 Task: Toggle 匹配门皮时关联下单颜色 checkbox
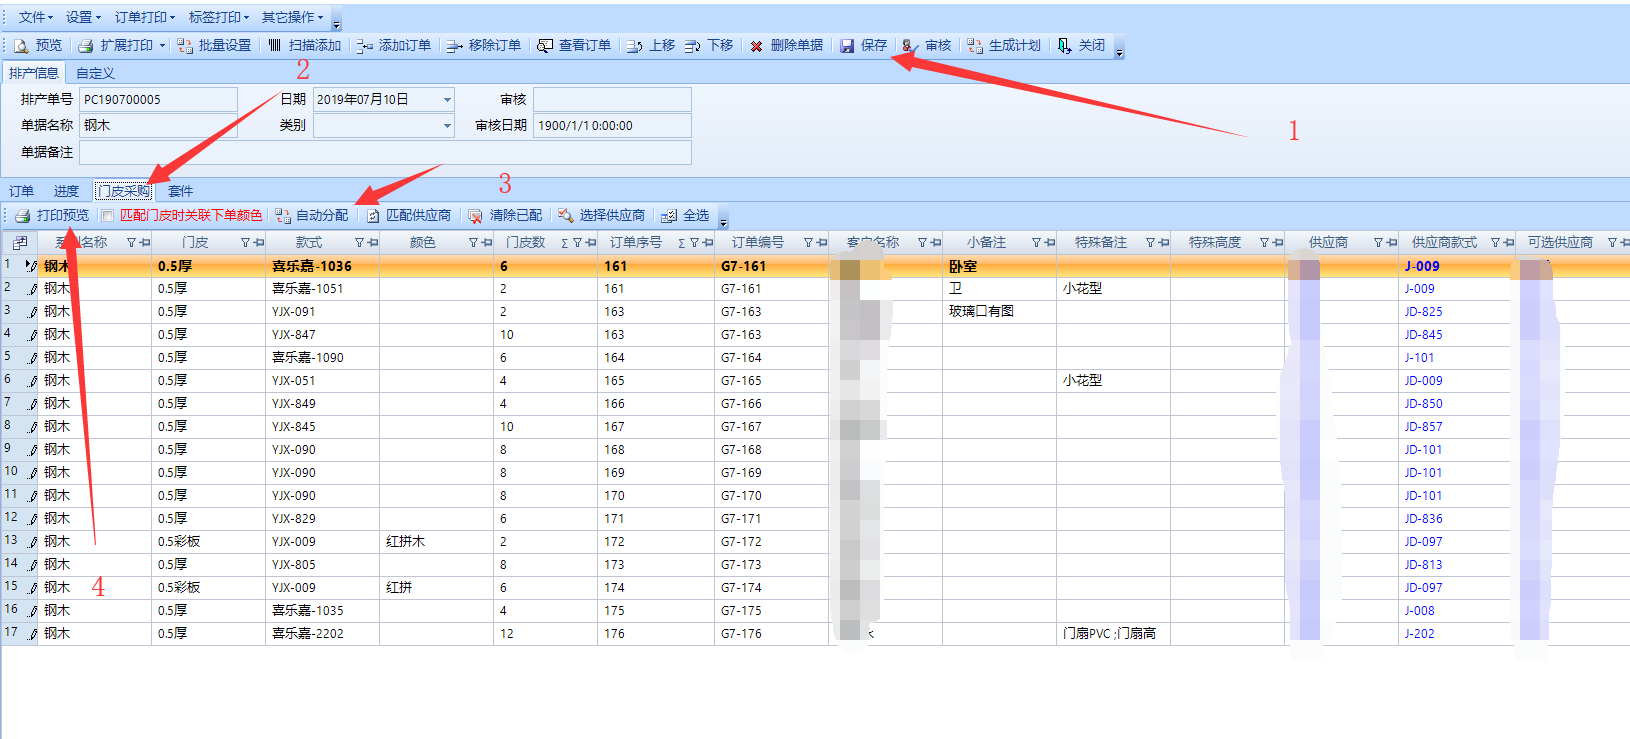click(108, 216)
